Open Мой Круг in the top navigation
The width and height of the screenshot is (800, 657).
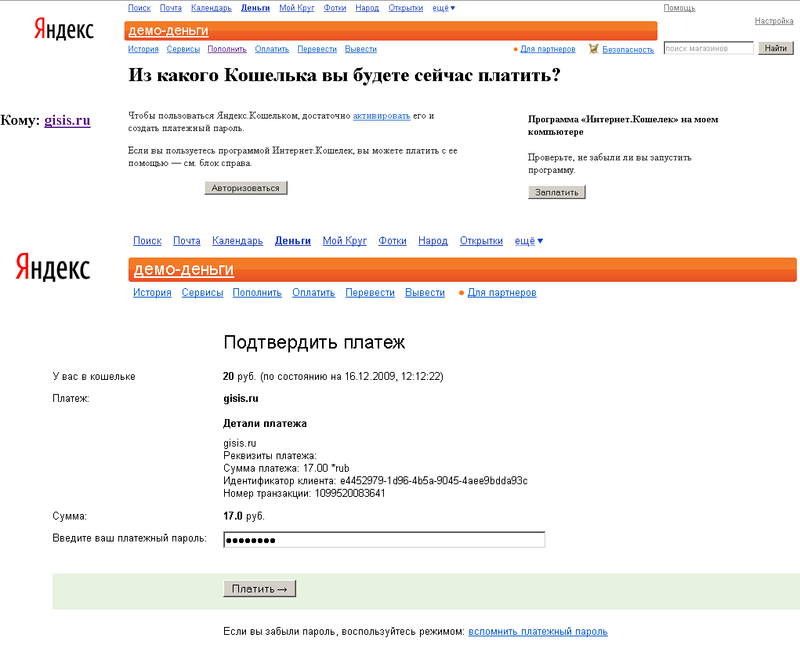(296, 8)
